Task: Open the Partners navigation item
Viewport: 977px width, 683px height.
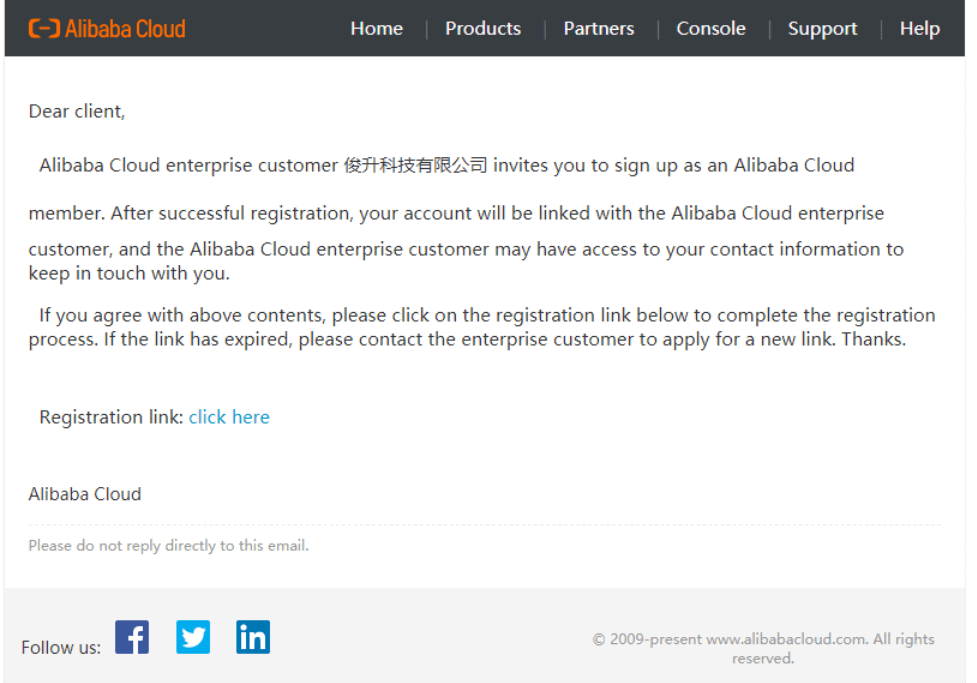Action: click(x=599, y=29)
